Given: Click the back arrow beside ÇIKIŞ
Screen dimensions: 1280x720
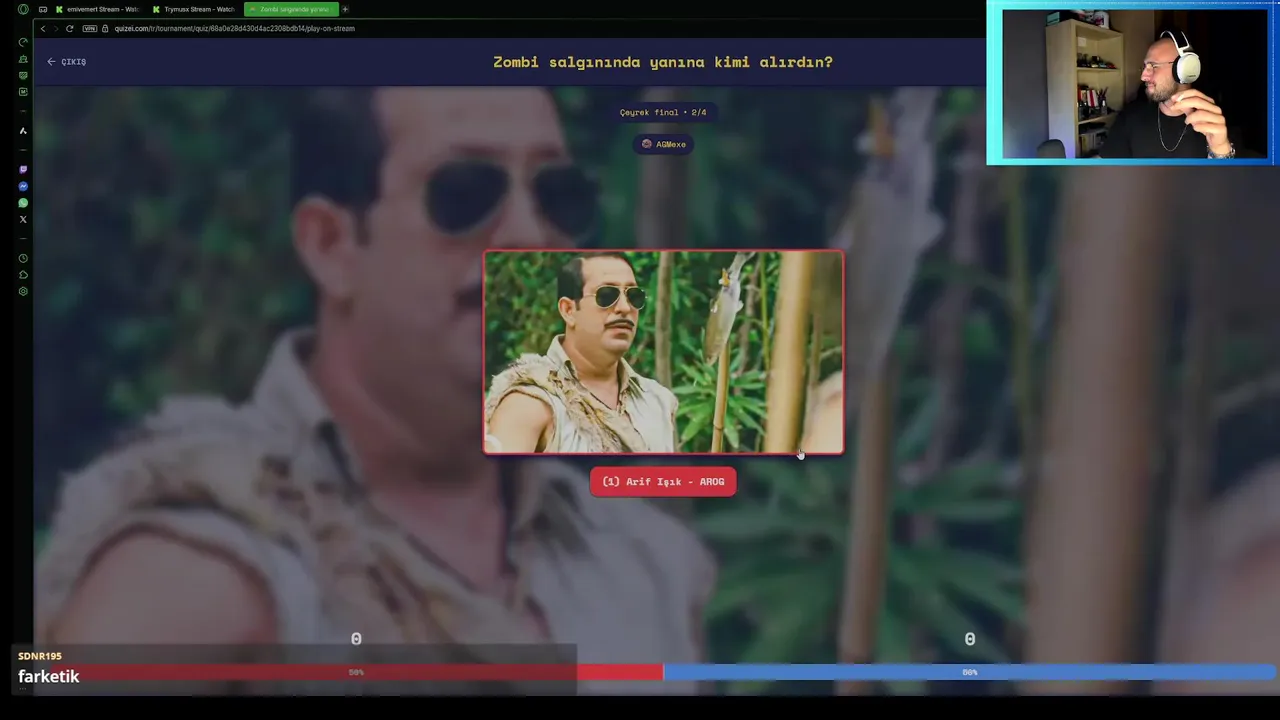Looking at the screenshot, I should (x=51, y=62).
